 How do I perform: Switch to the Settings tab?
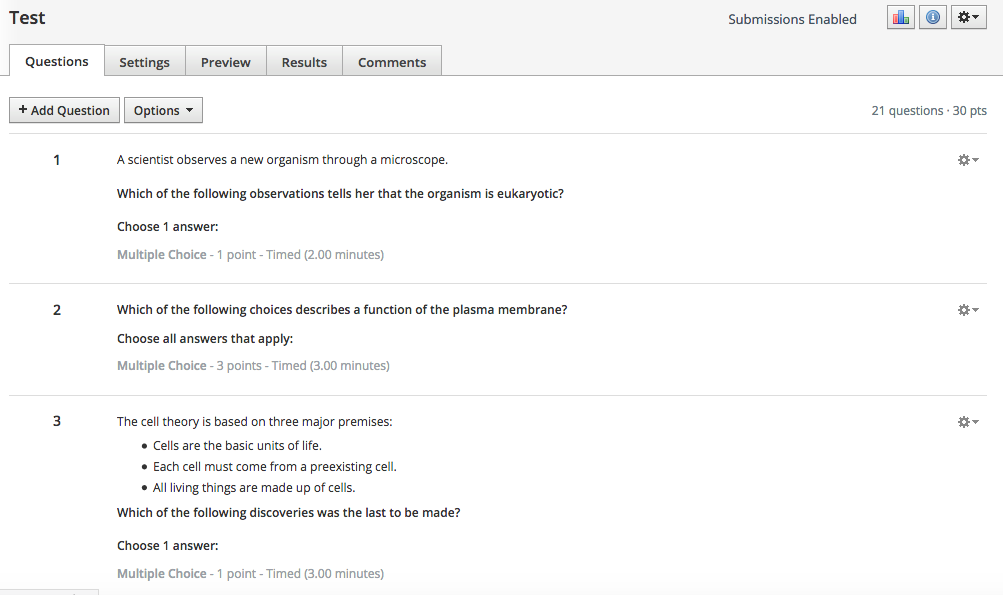[145, 62]
